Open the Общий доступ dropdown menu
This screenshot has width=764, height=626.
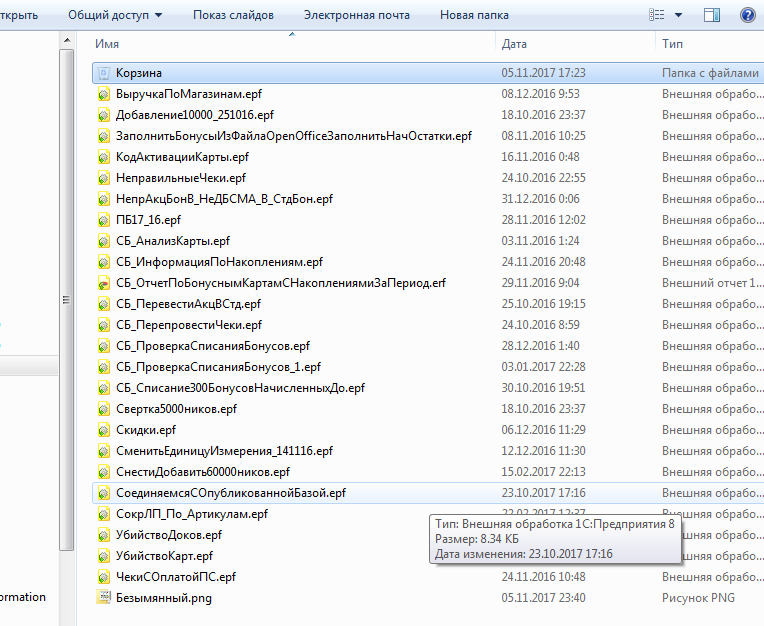click(x=116, y=15)
